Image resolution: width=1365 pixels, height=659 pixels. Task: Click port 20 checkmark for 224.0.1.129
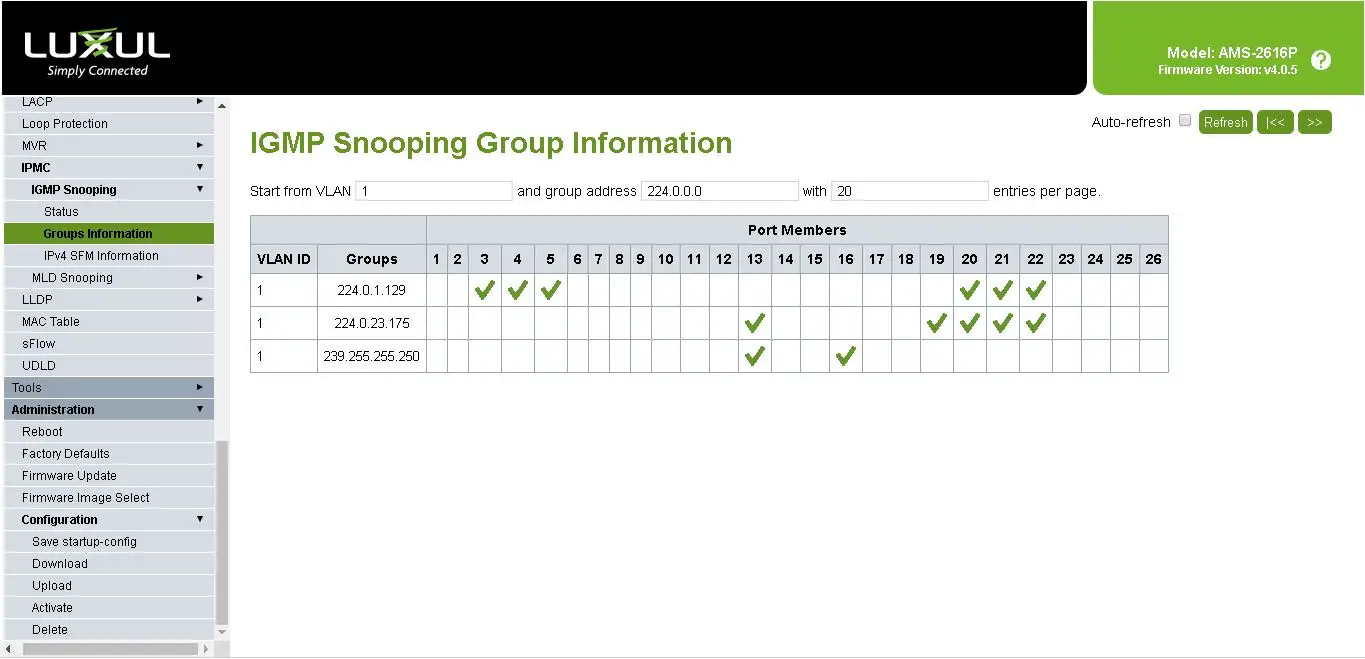pyautogui.click(x=969, y=291)
